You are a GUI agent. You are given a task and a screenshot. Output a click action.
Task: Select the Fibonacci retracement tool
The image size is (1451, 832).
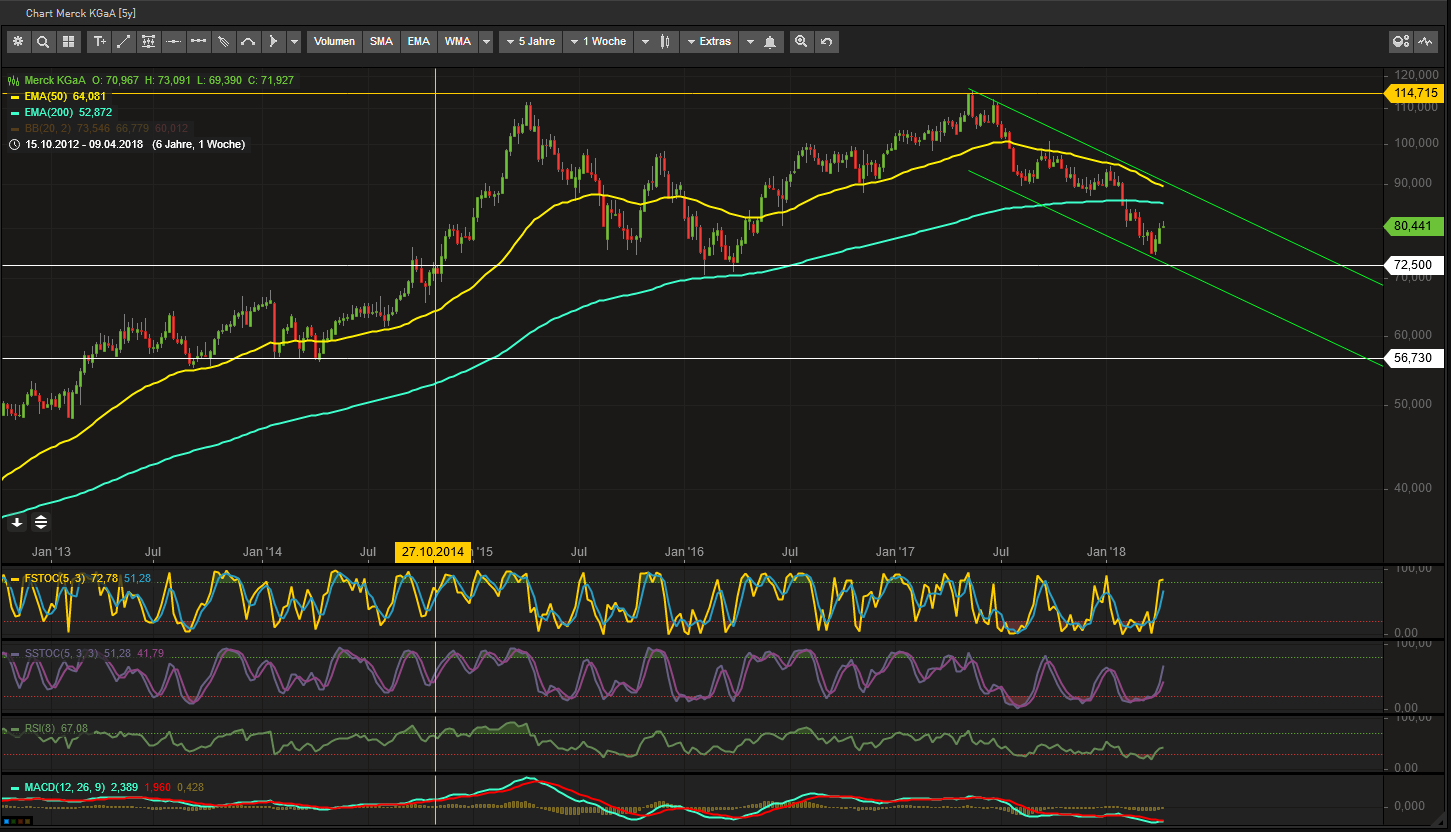tap(148, 41)
